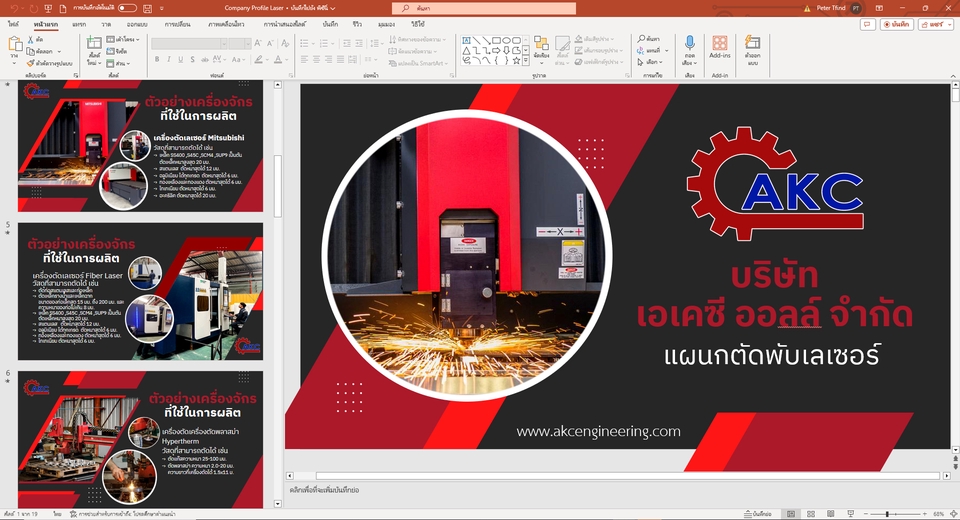
Task: Open the font size combo box
Action: [x=240, y=43]
